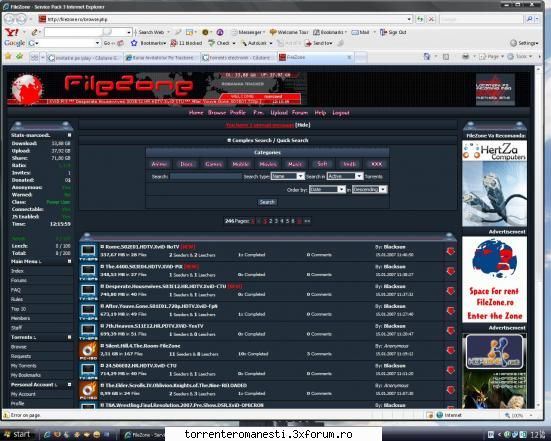Collapse the Stats panel with its toggle square

coord(69,135)
